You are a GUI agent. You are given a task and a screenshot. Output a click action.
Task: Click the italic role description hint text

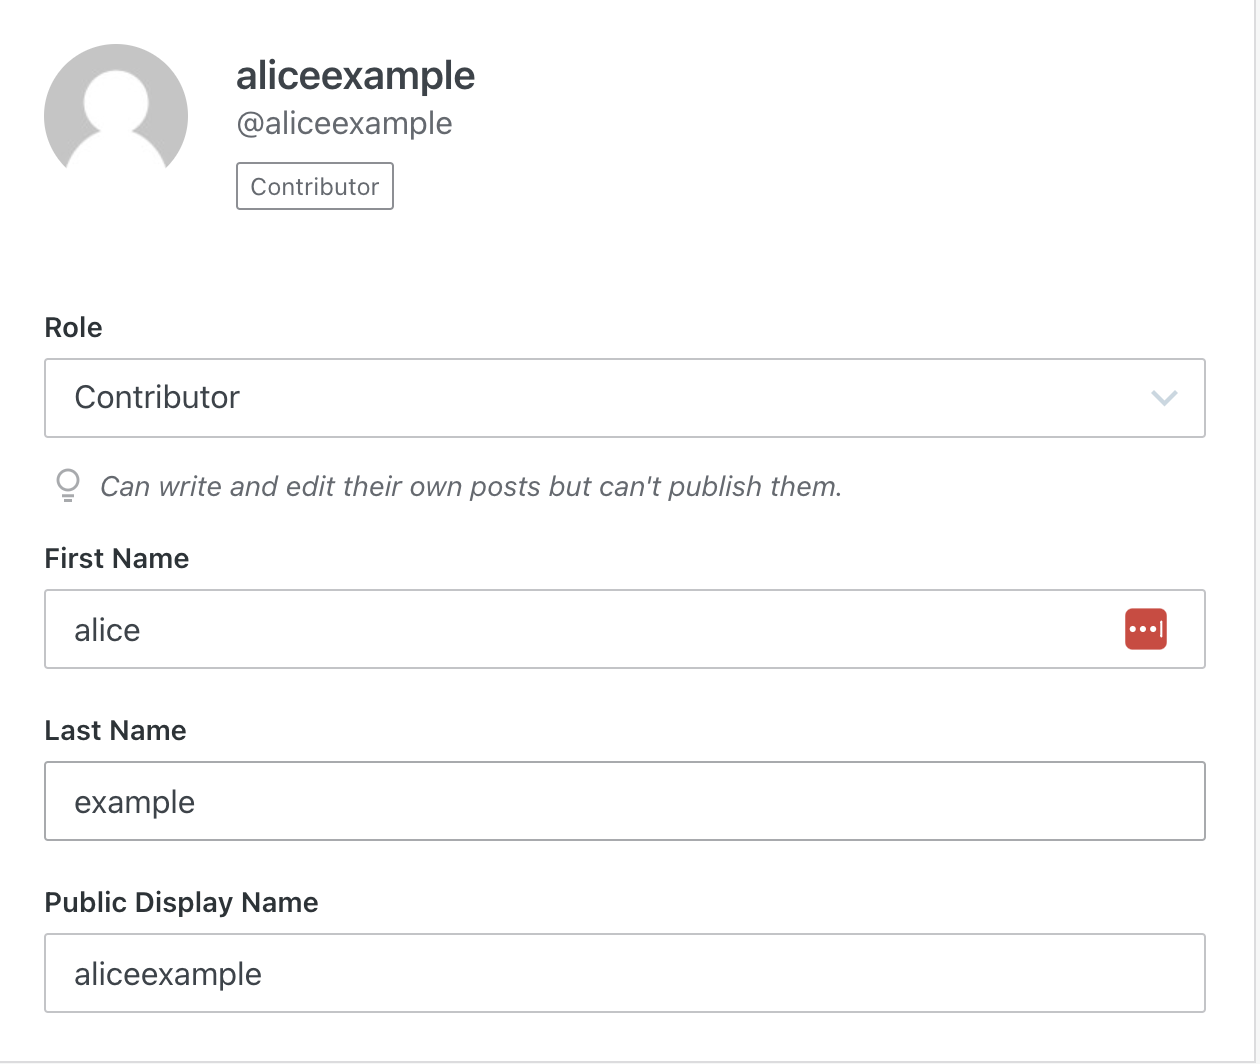[x=471, y=487]
